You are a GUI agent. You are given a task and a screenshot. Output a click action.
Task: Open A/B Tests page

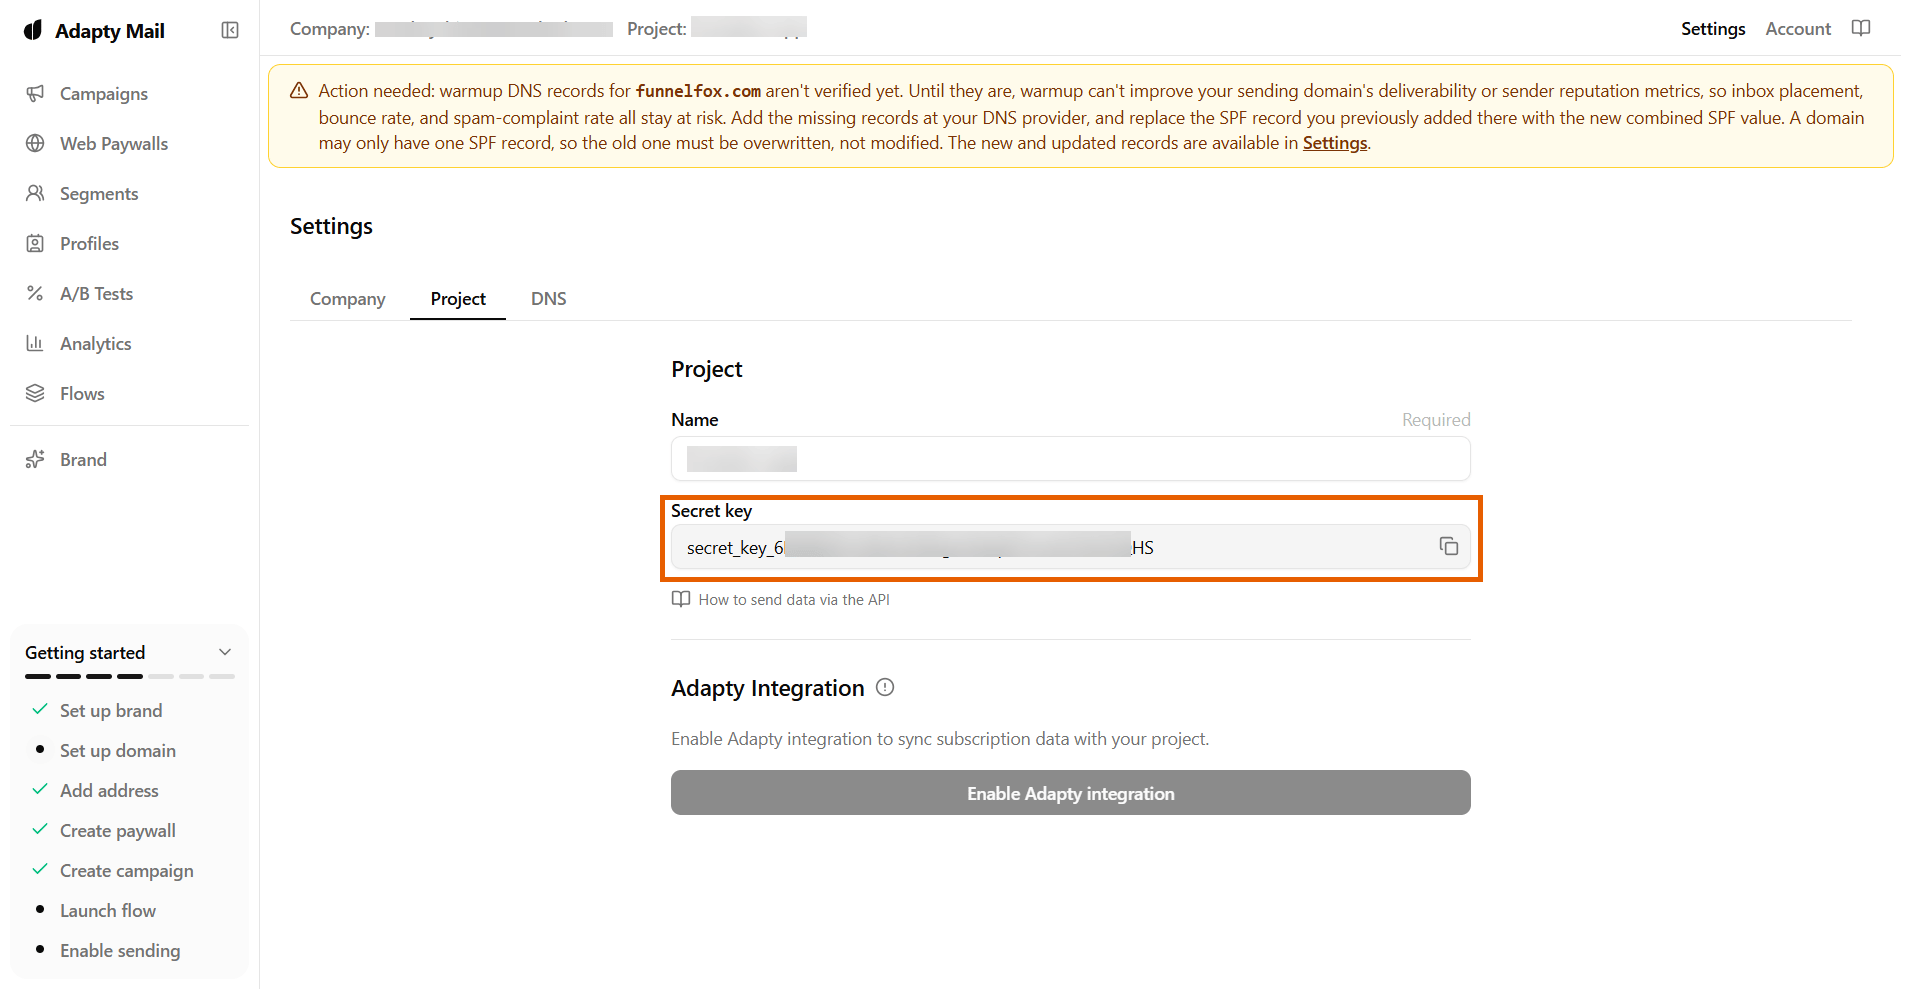pos(96,293)
